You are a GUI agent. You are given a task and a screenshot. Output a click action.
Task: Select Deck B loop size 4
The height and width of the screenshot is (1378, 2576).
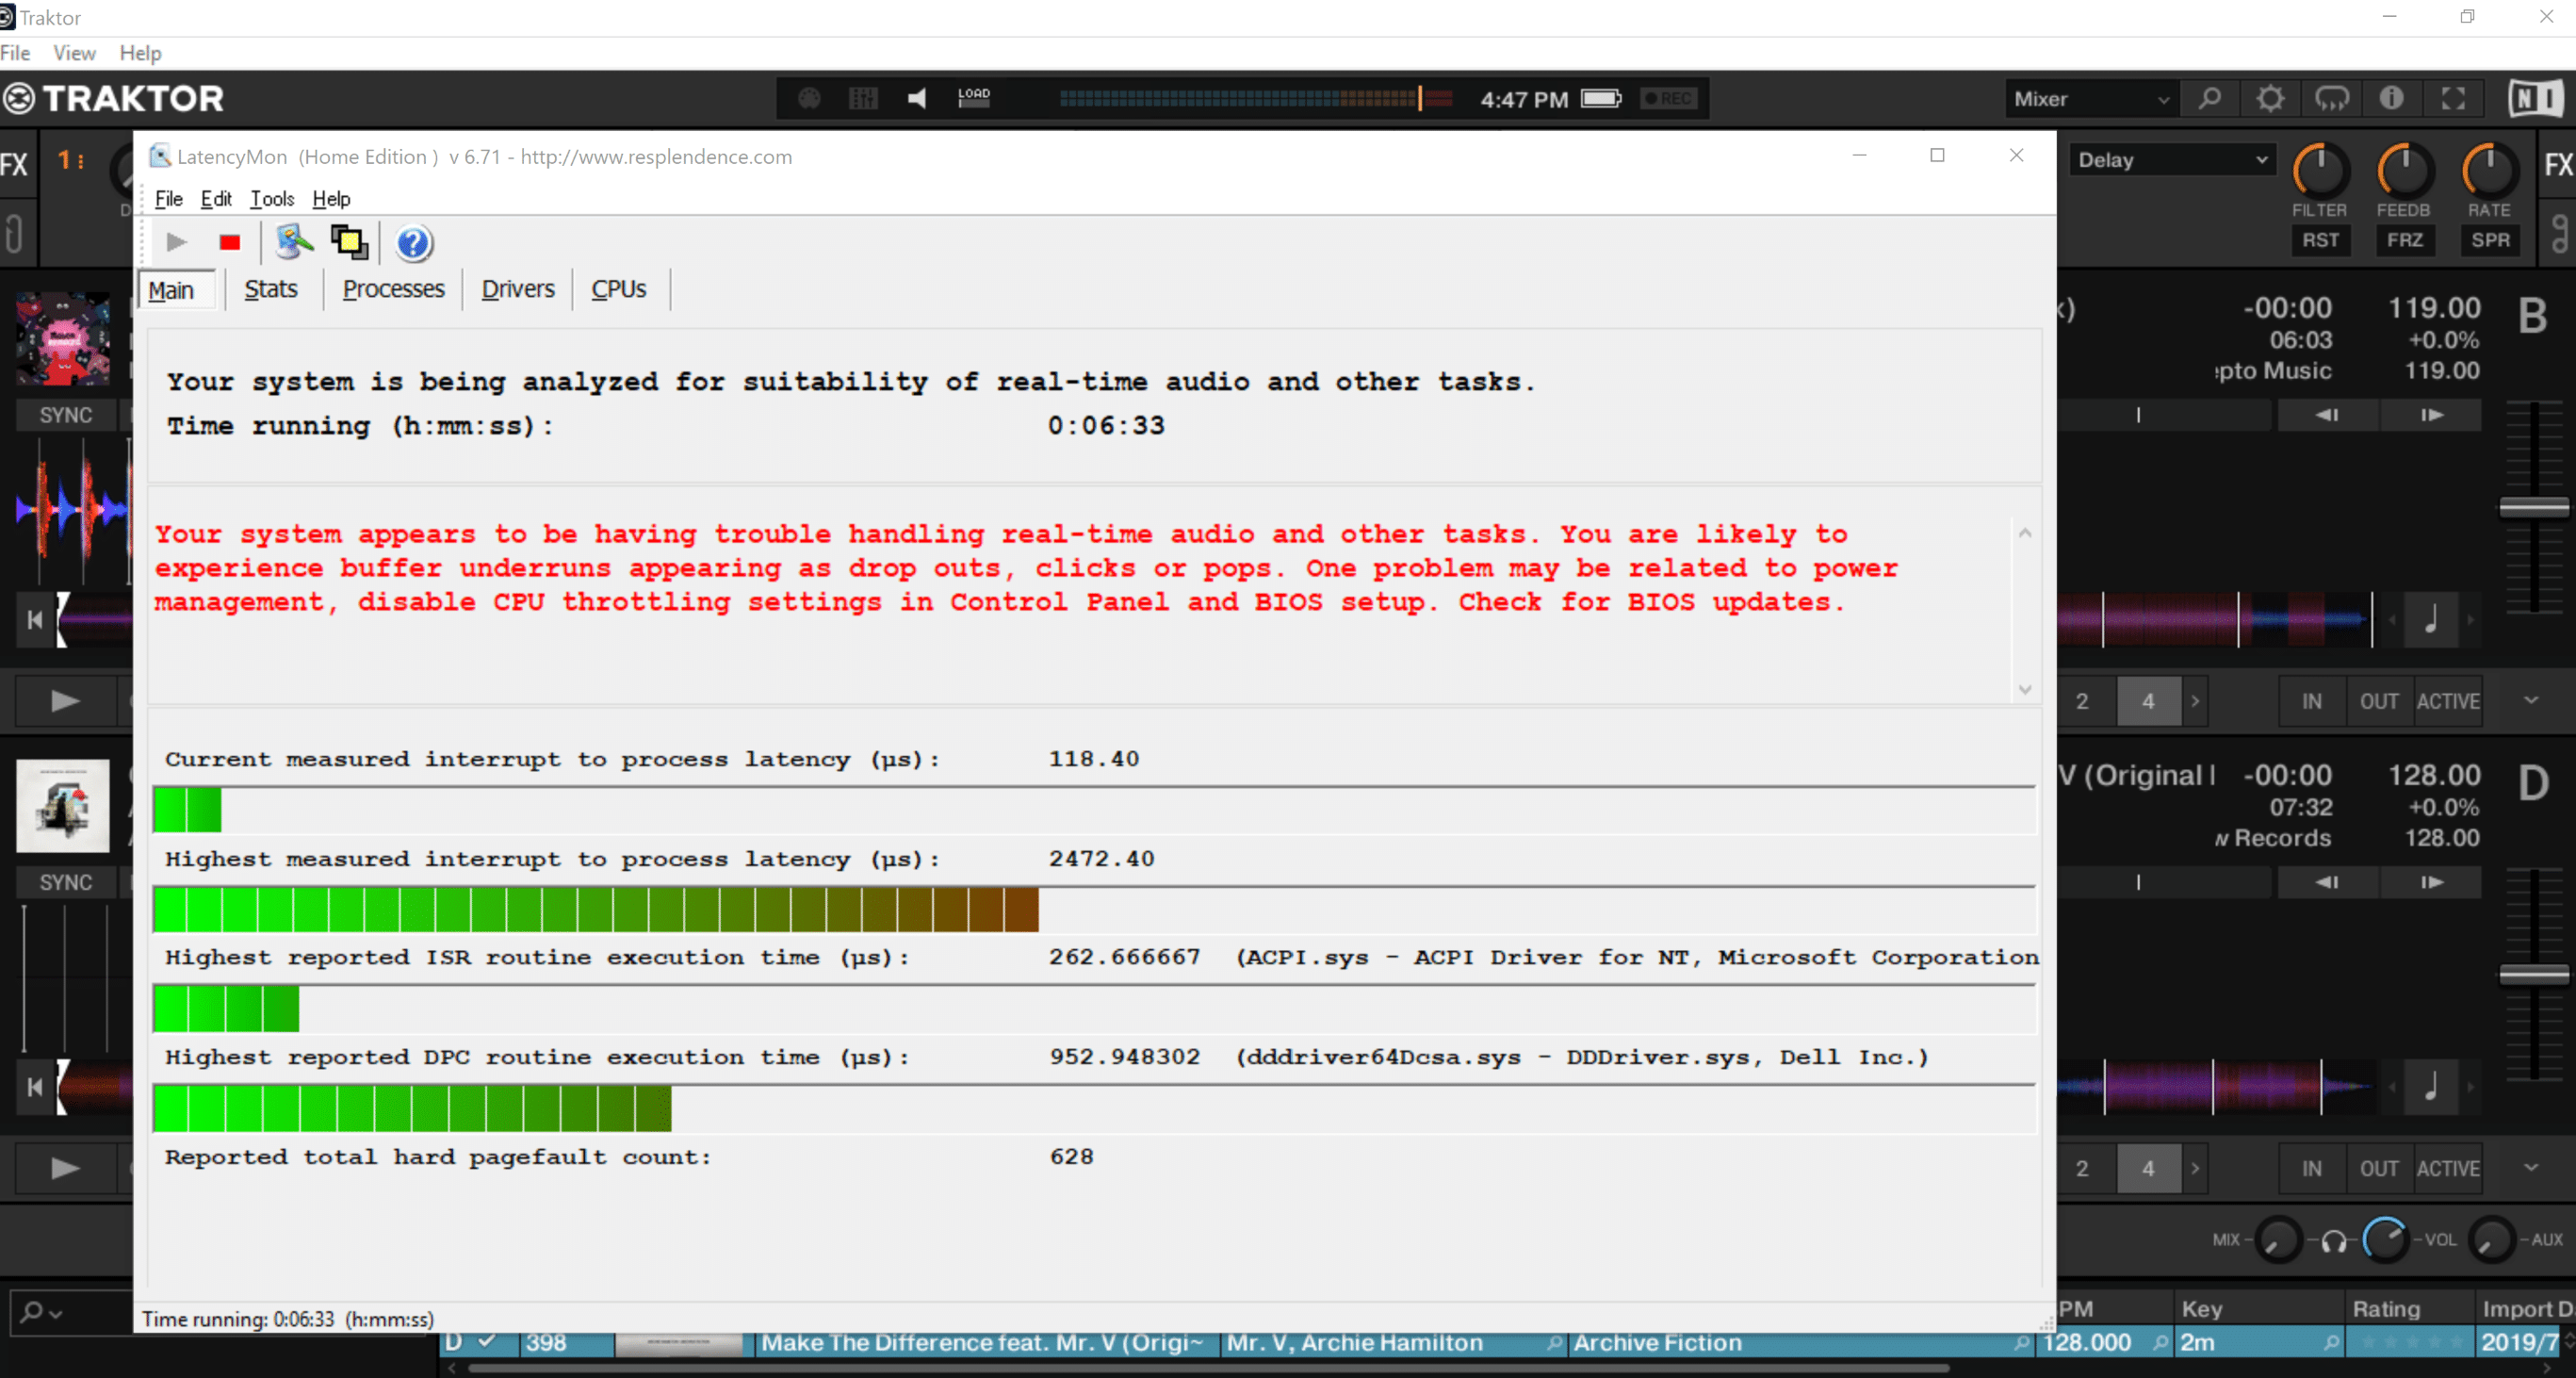[2148, 702]
